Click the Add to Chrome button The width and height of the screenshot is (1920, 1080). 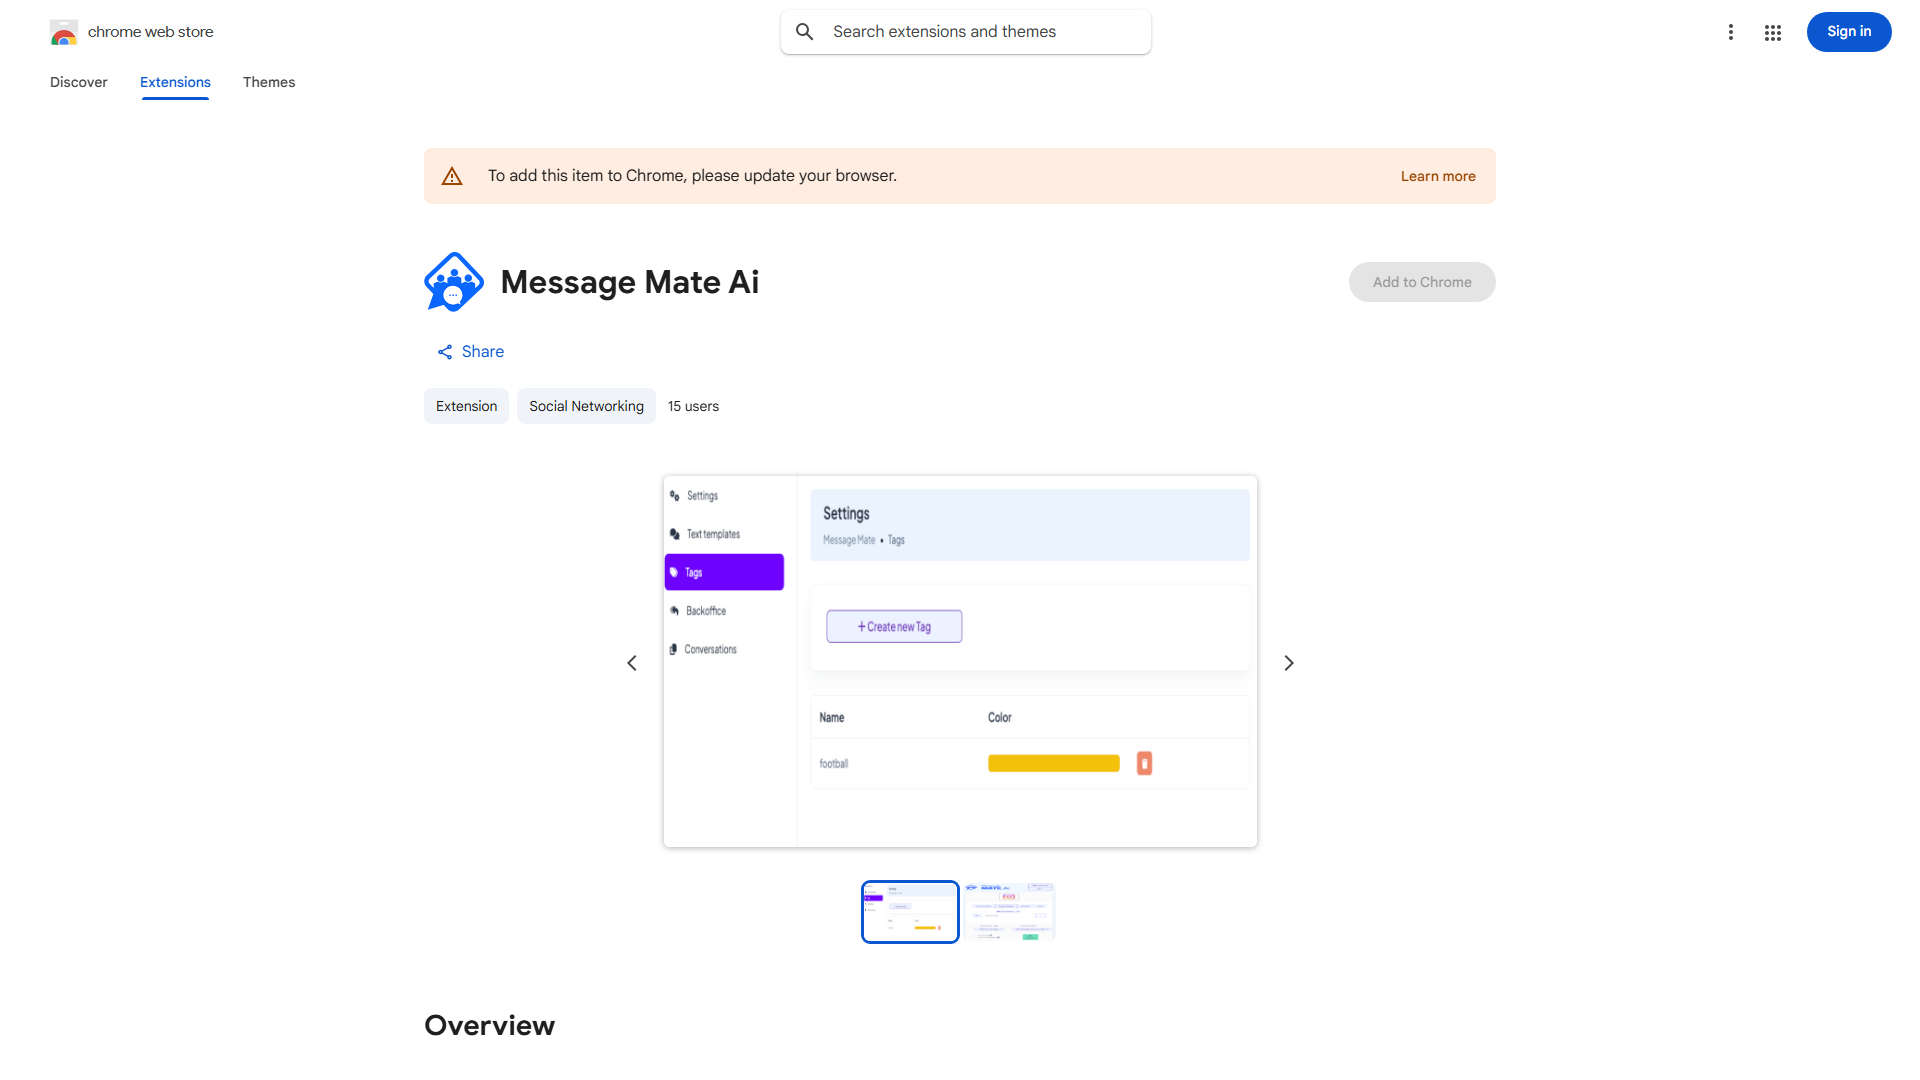(1421, 281)
